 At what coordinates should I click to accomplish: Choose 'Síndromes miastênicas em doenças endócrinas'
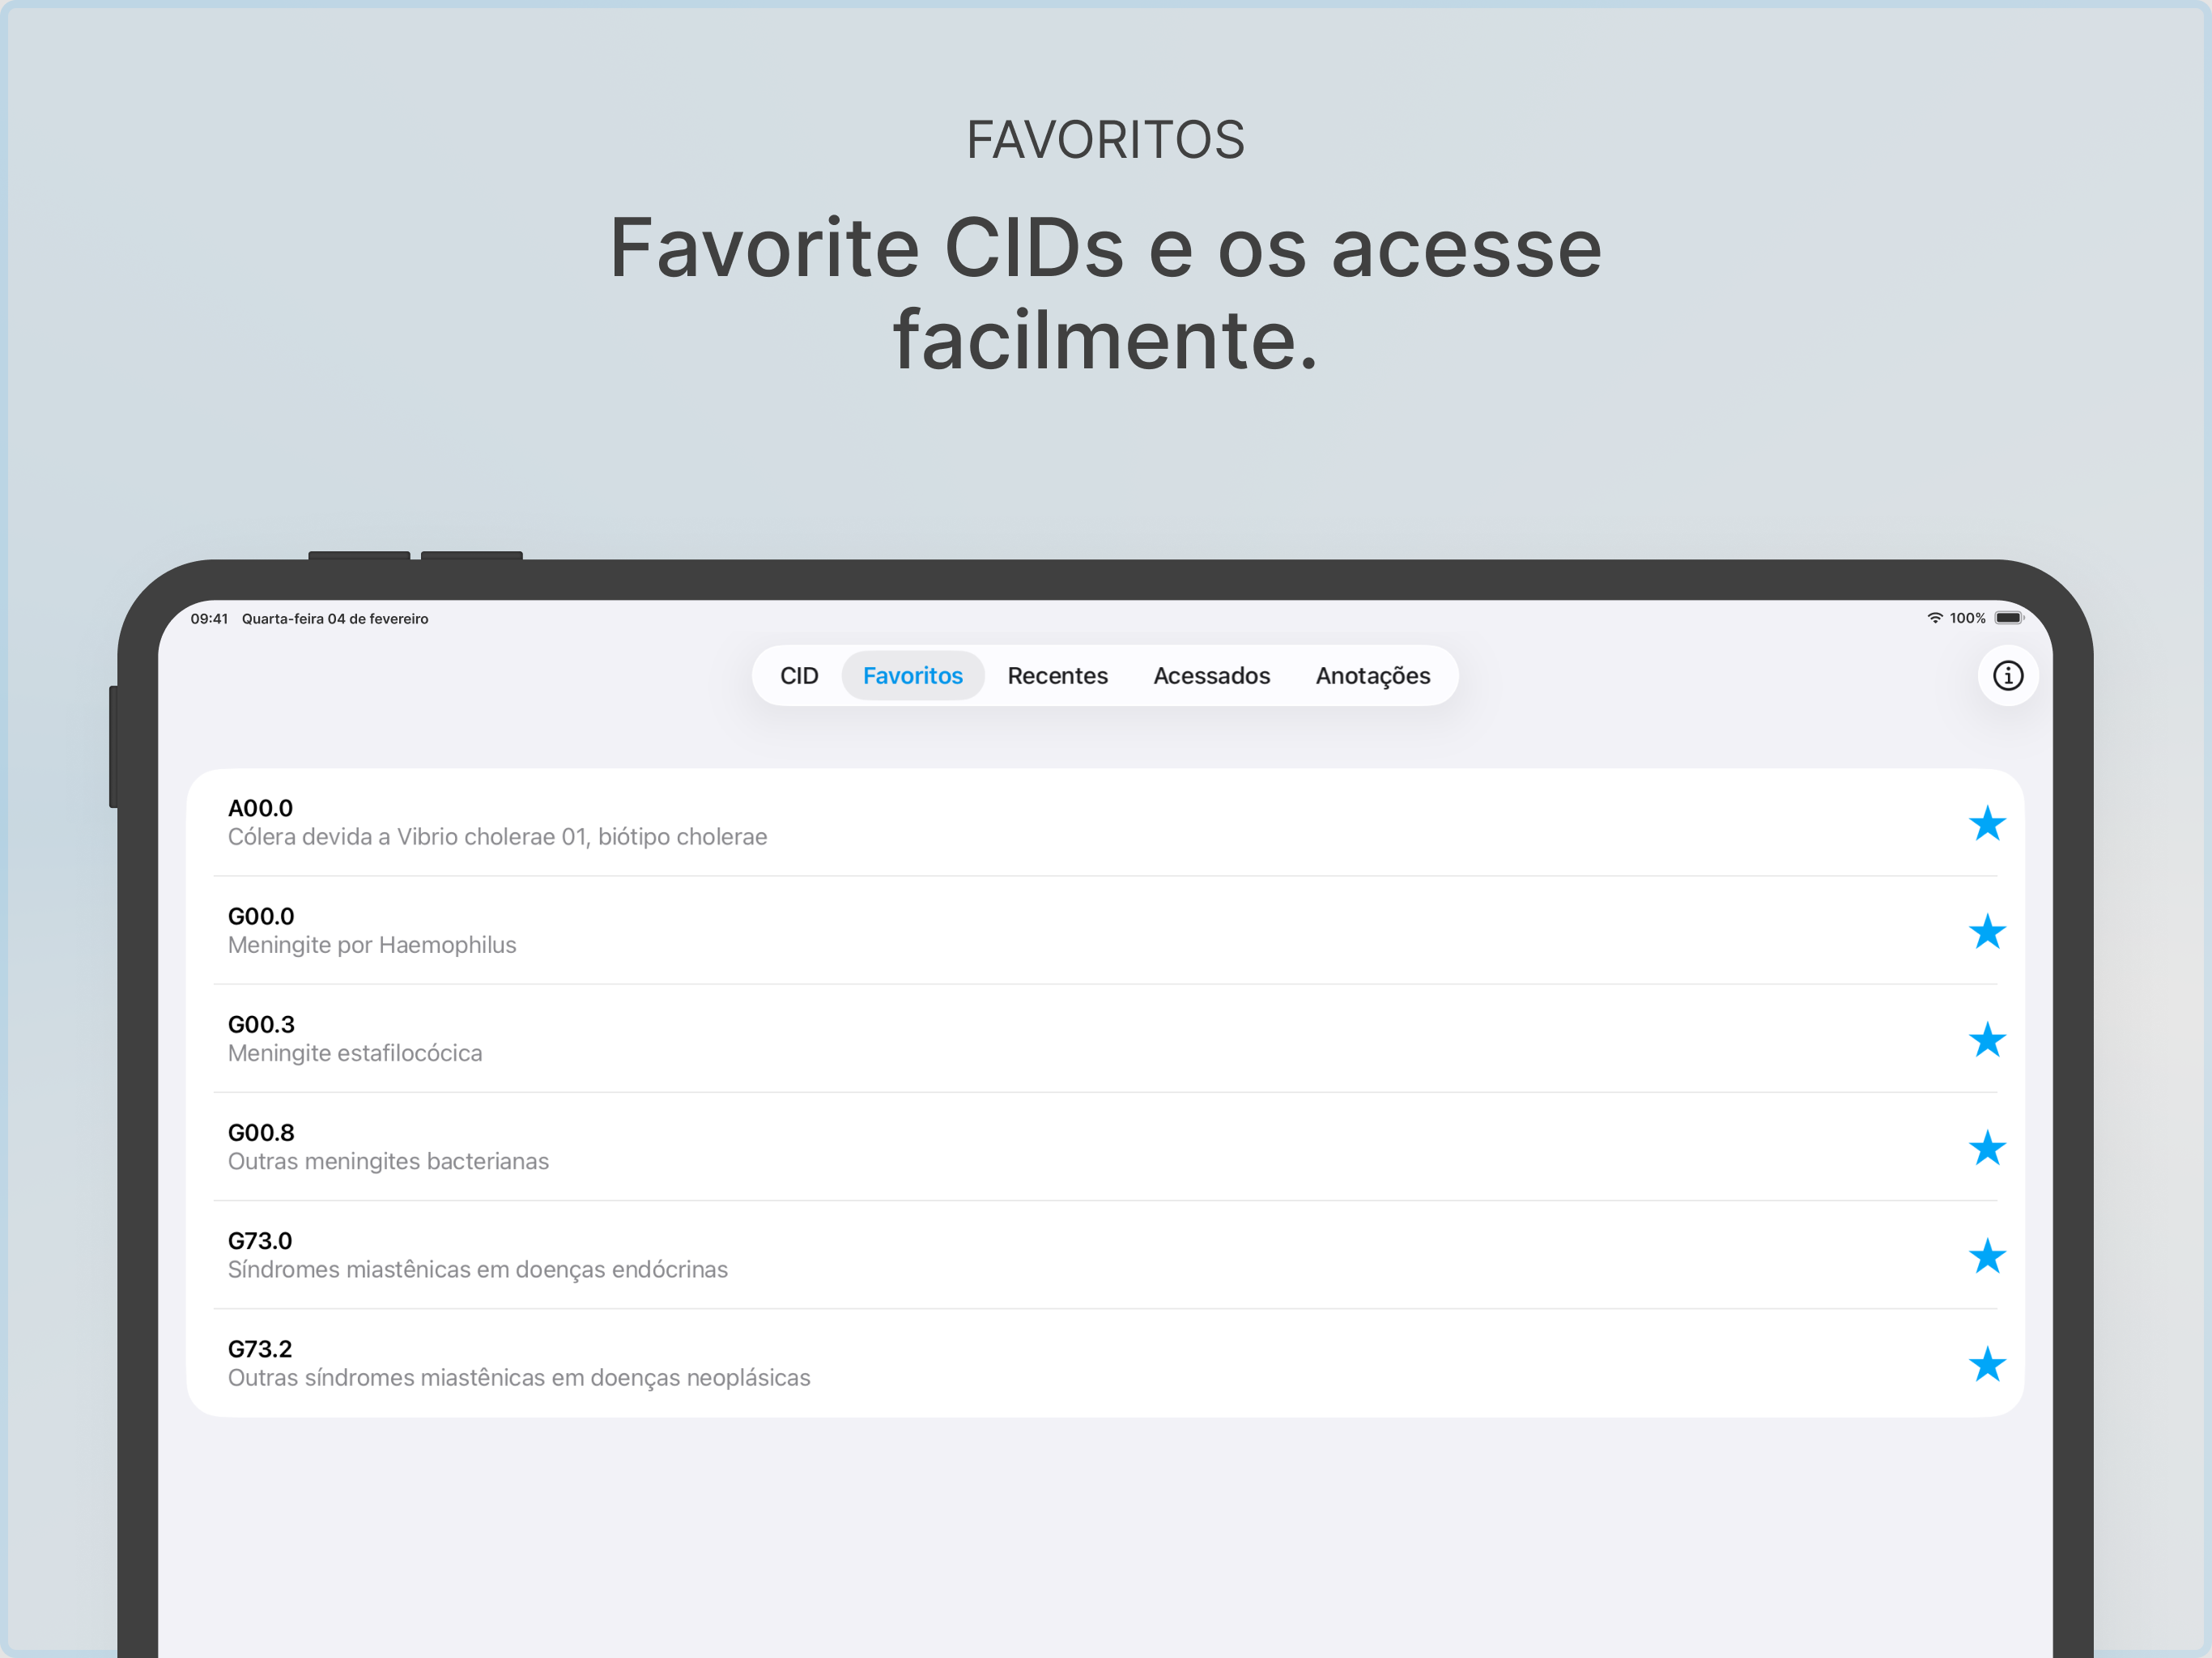(478, 1269)
